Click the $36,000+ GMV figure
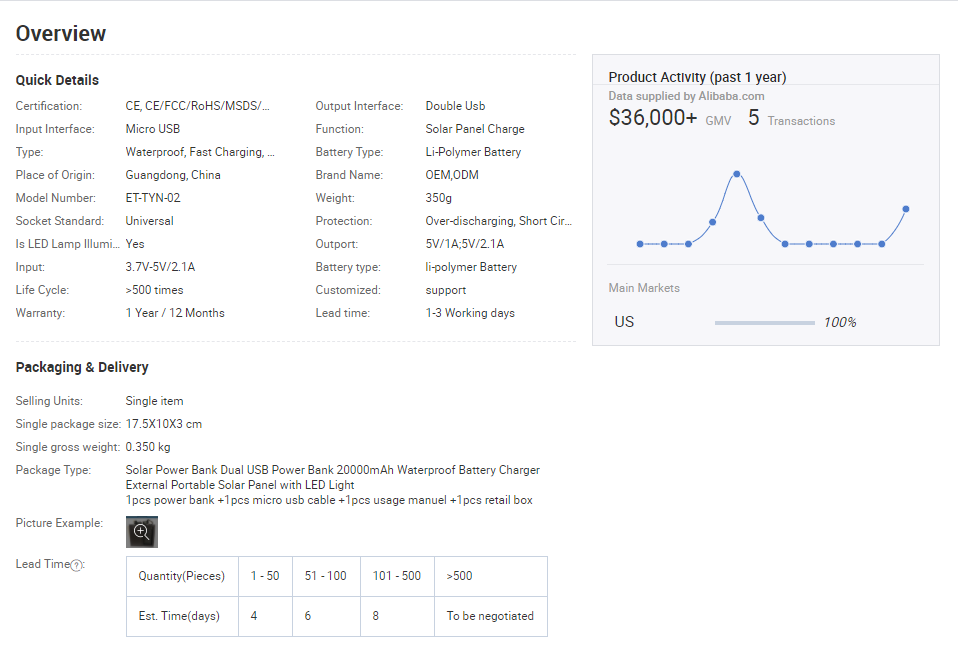Image resolution: width=958 pixels, height=649 pixels. coord(653,118)
